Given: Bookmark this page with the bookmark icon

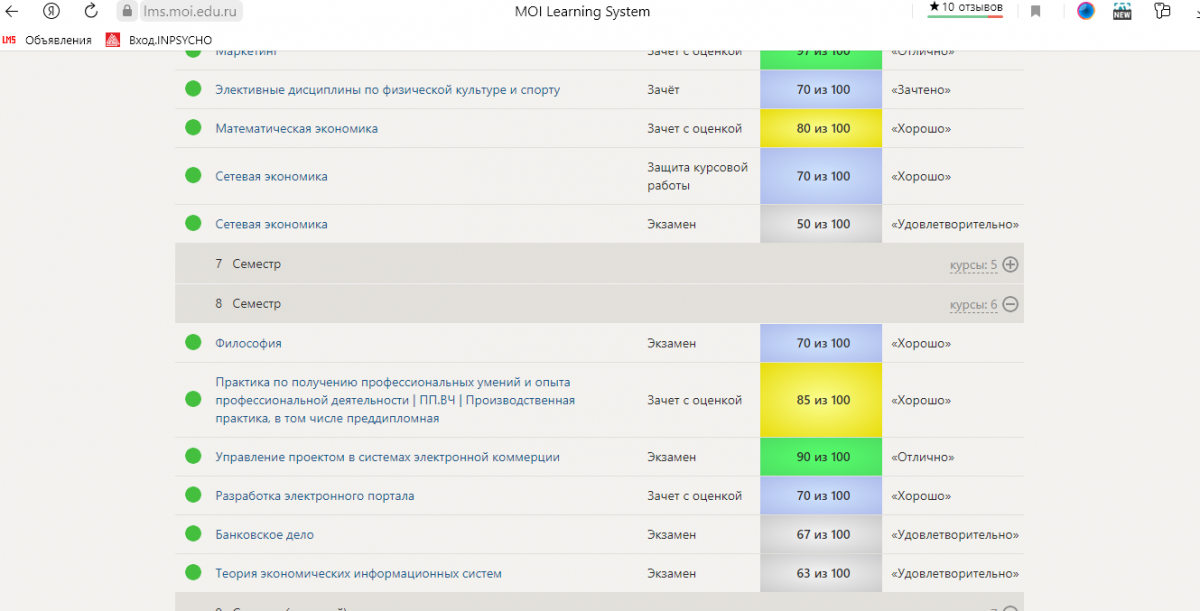Looking at the screenshot, I should tap(1036, 12).
